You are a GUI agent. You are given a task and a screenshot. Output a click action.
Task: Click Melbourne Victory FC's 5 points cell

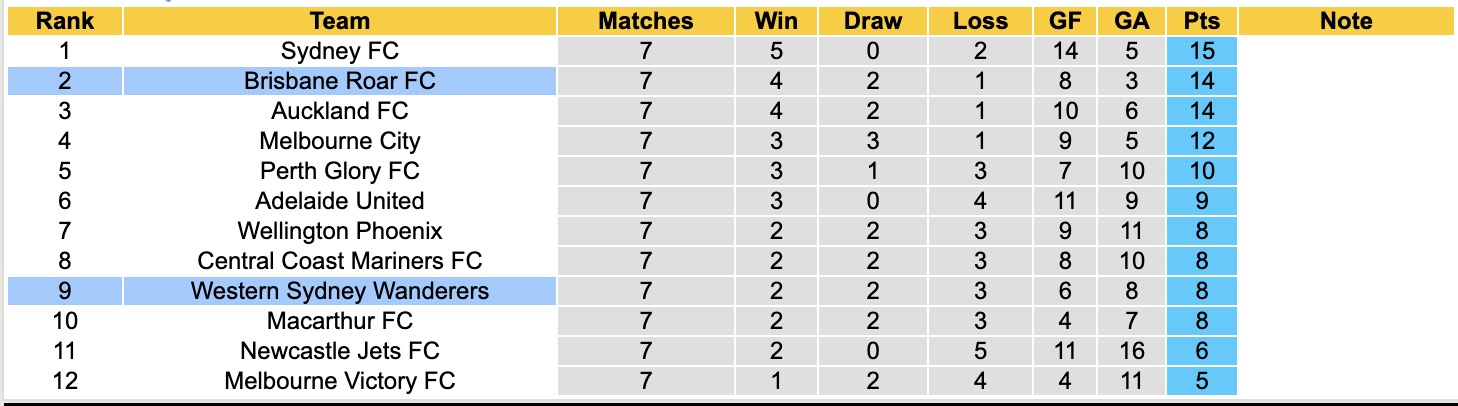[x=1201, y=381]
